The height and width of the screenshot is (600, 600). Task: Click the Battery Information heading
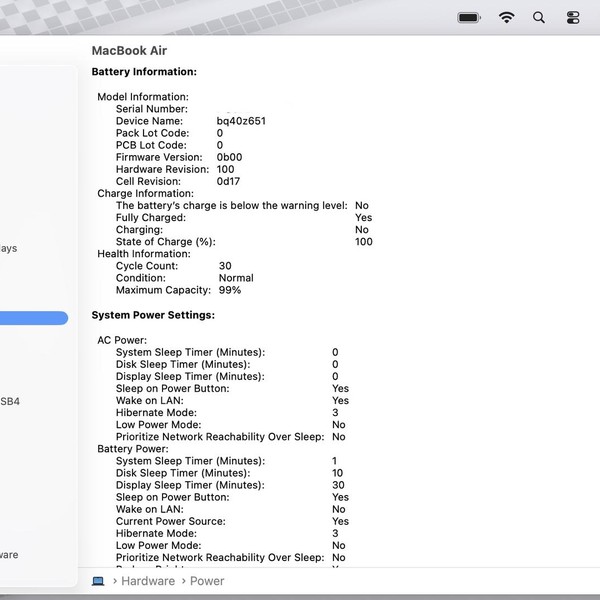coord(144,72)
